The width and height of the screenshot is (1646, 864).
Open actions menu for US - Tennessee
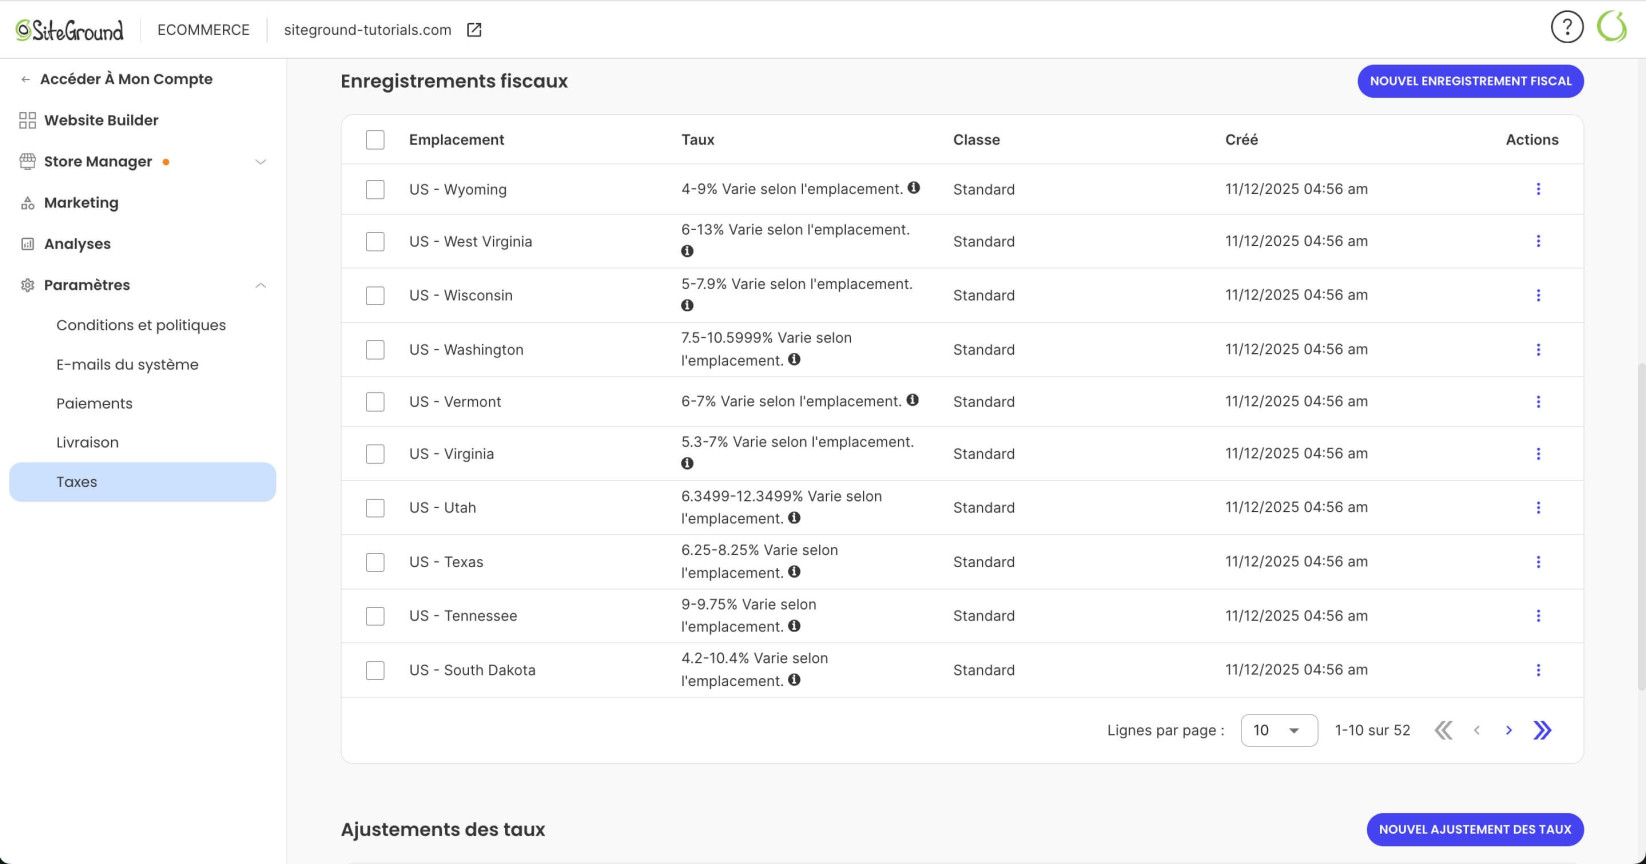(x=1538, y=615)
